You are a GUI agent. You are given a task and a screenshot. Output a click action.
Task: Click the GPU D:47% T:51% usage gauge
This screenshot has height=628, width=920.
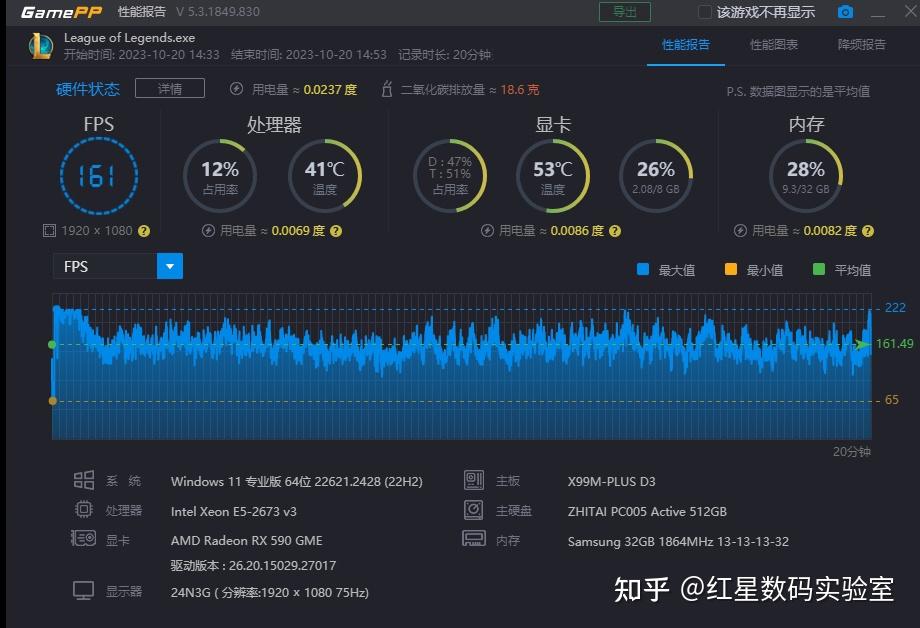[450, 176]
